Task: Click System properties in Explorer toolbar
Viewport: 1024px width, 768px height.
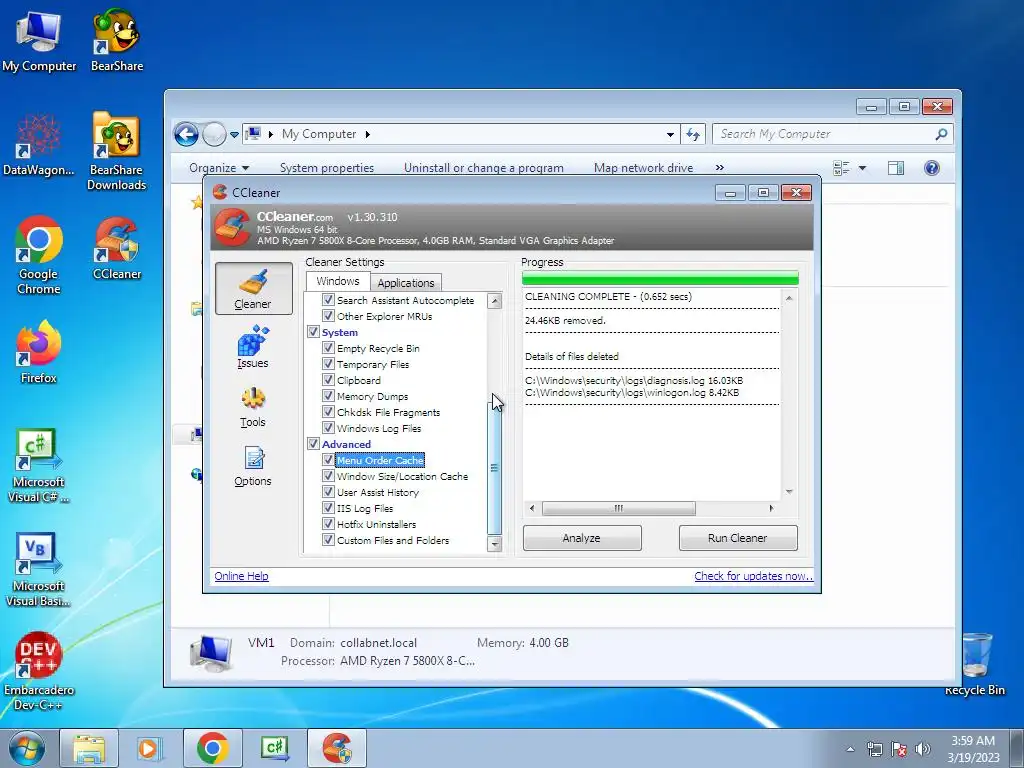Action: point(327,168)
